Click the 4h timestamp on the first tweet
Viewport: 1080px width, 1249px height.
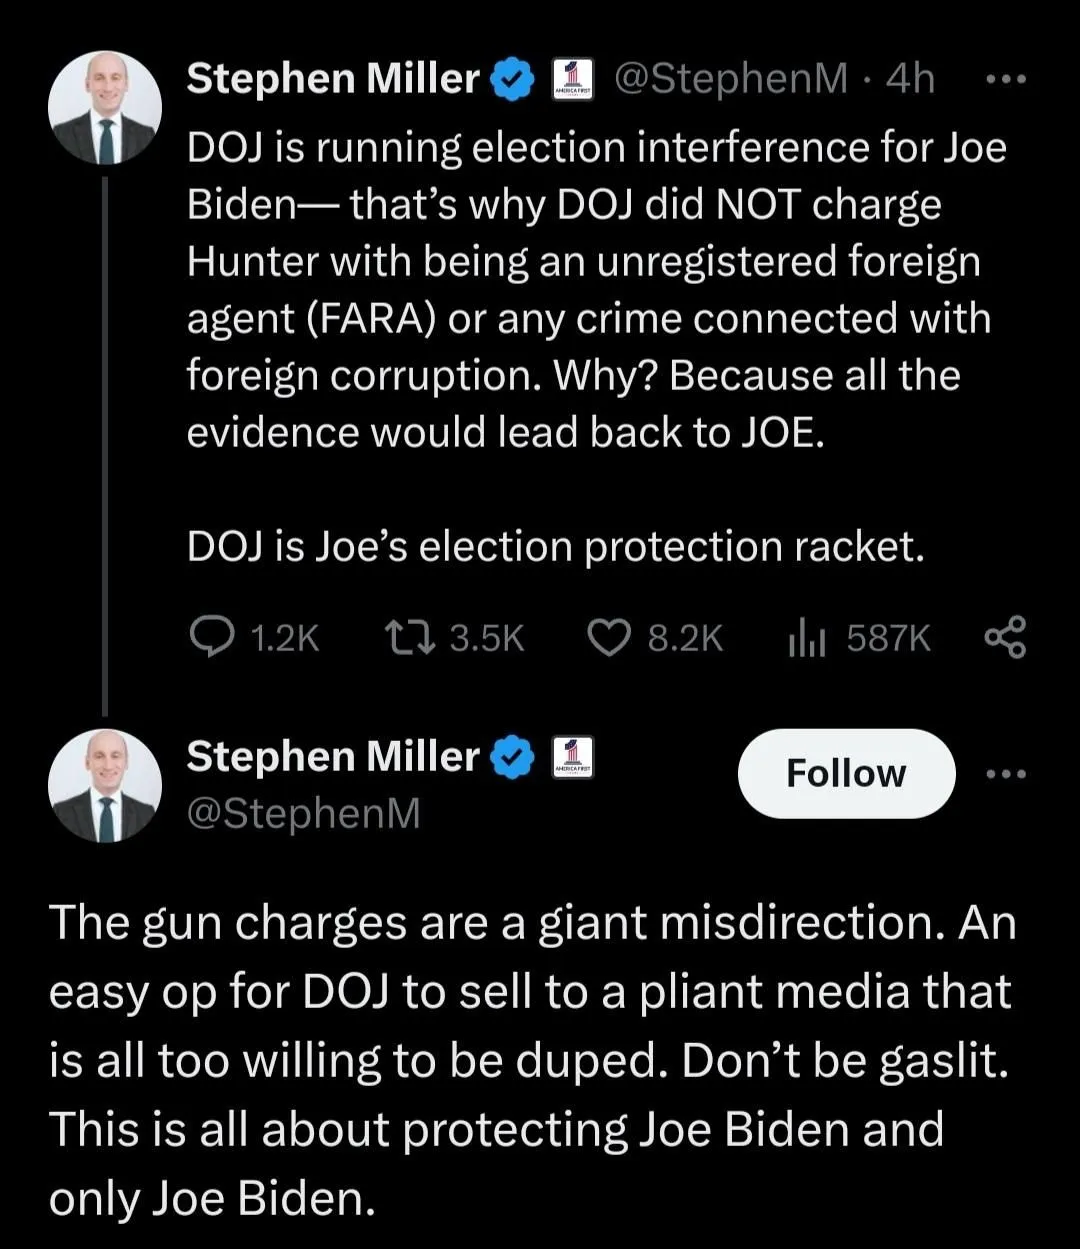910,79
